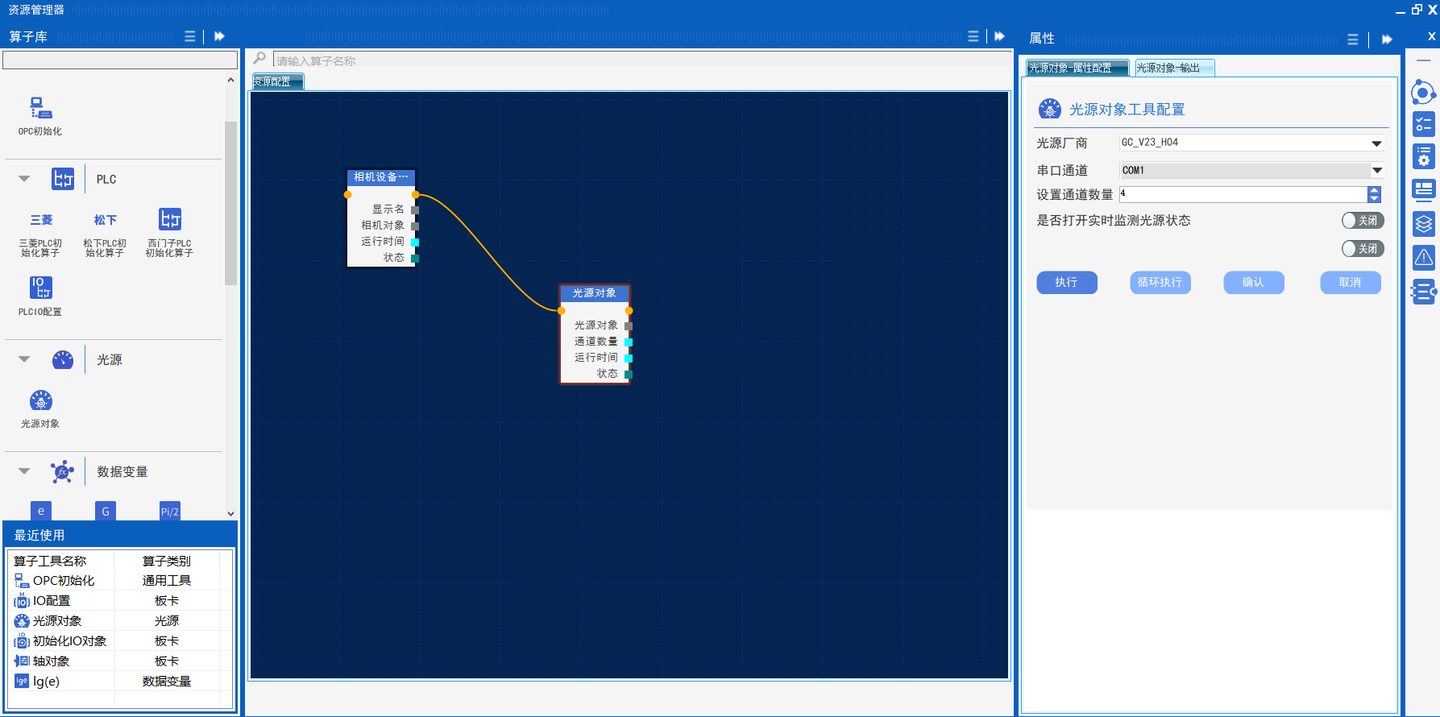Collapse the 光源 category
1440x717 pixels.
click(x=25, y=359)
